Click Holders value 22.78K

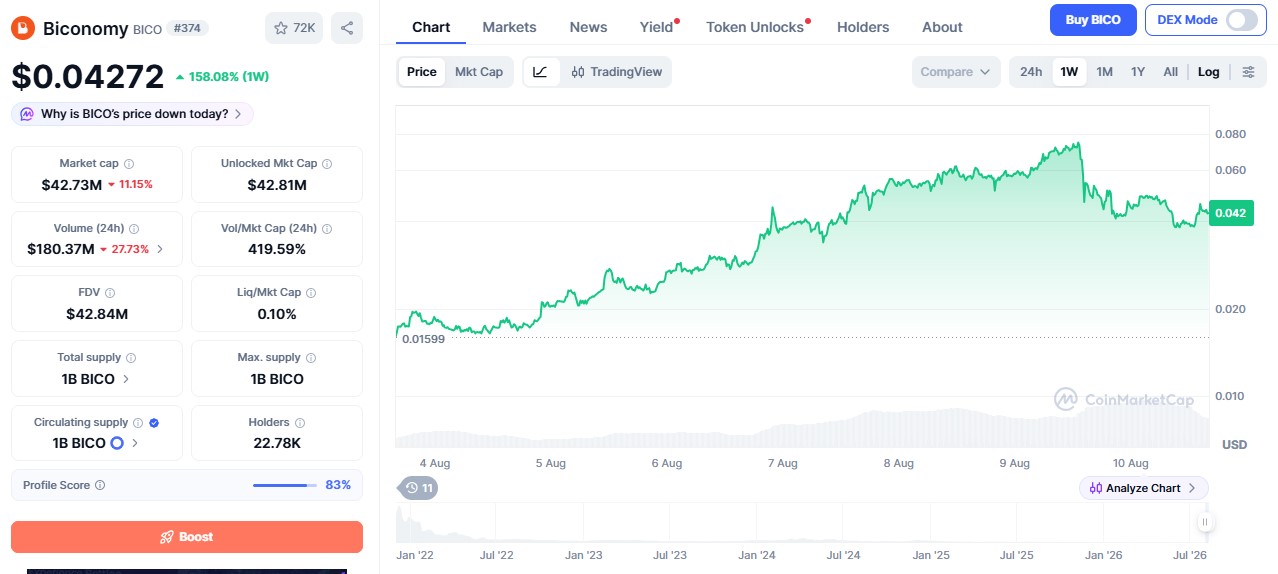(277, 443)
